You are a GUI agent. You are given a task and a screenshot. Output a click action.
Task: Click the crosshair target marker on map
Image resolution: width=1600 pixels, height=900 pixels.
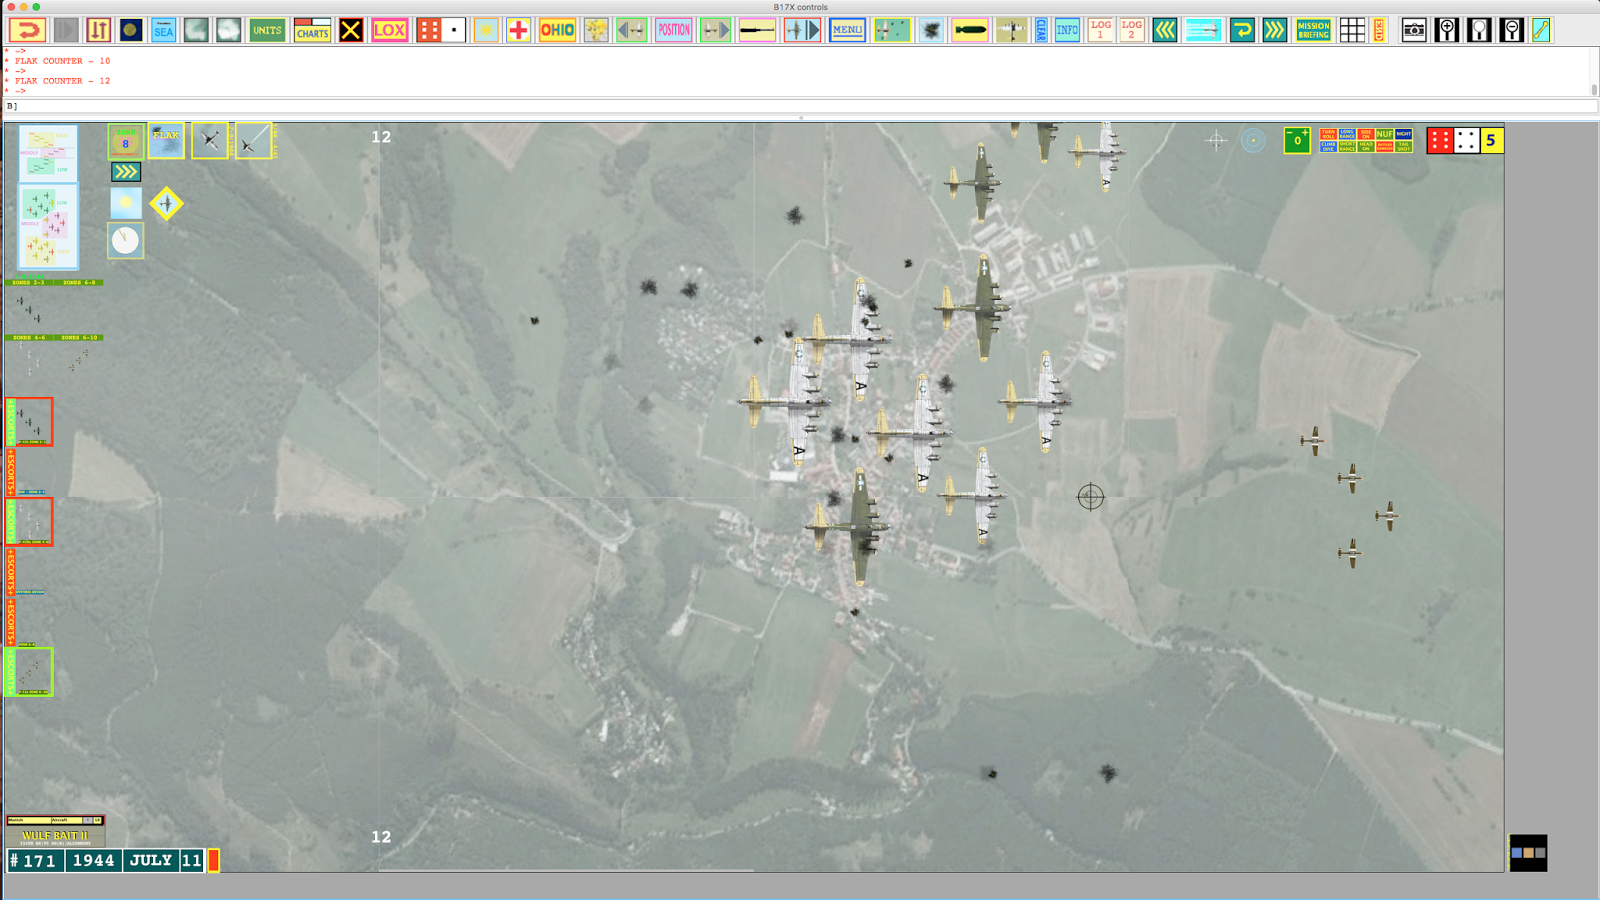coord(1090,496)
